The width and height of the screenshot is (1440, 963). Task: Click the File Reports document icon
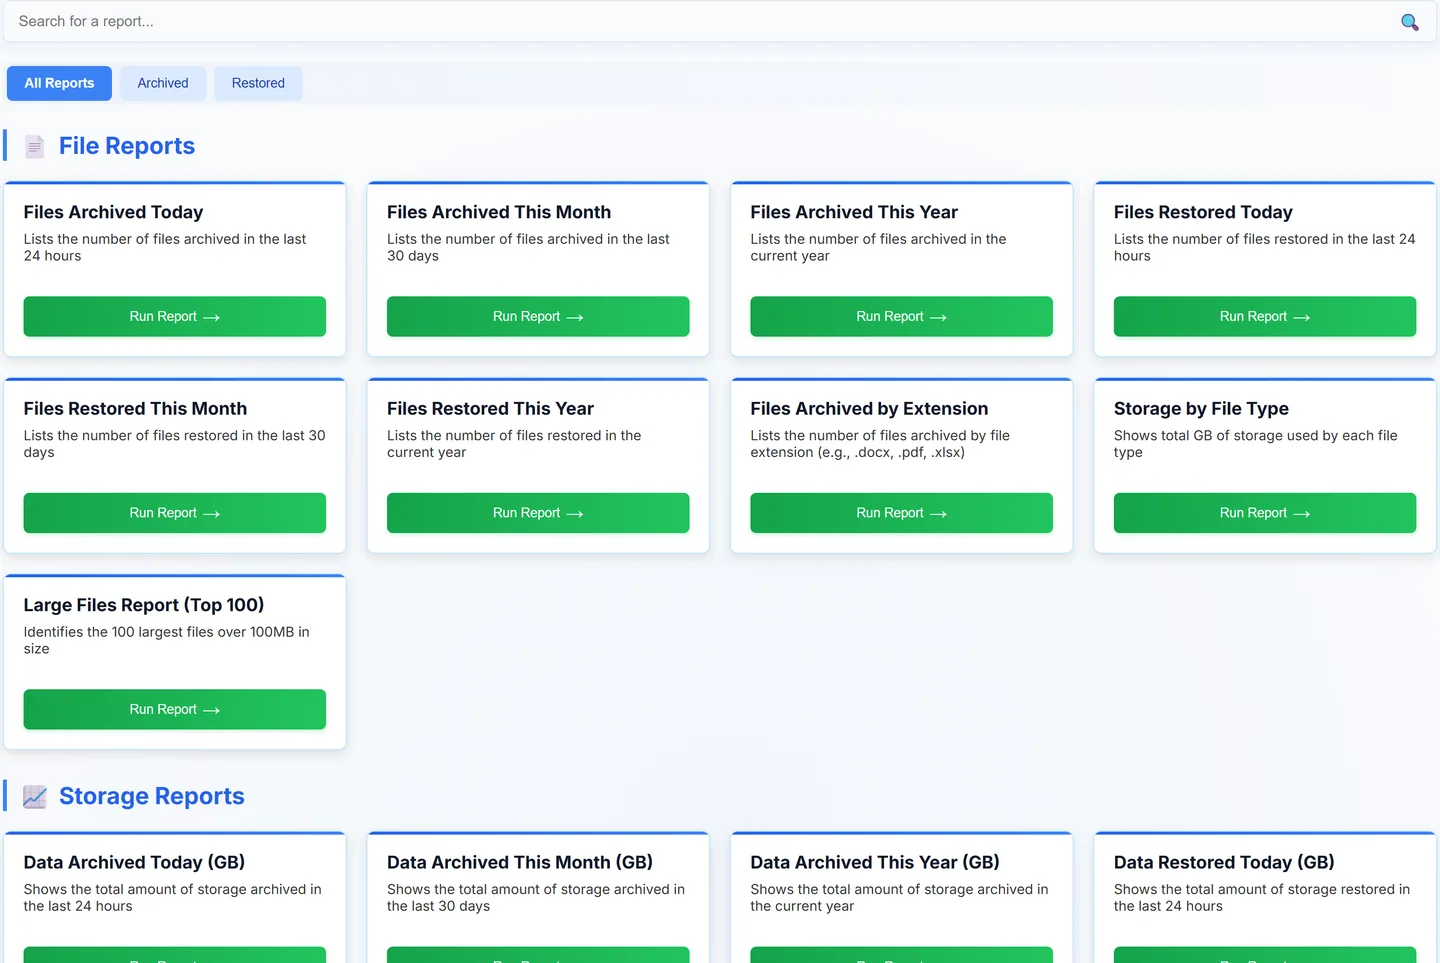(x=35, y=147)
